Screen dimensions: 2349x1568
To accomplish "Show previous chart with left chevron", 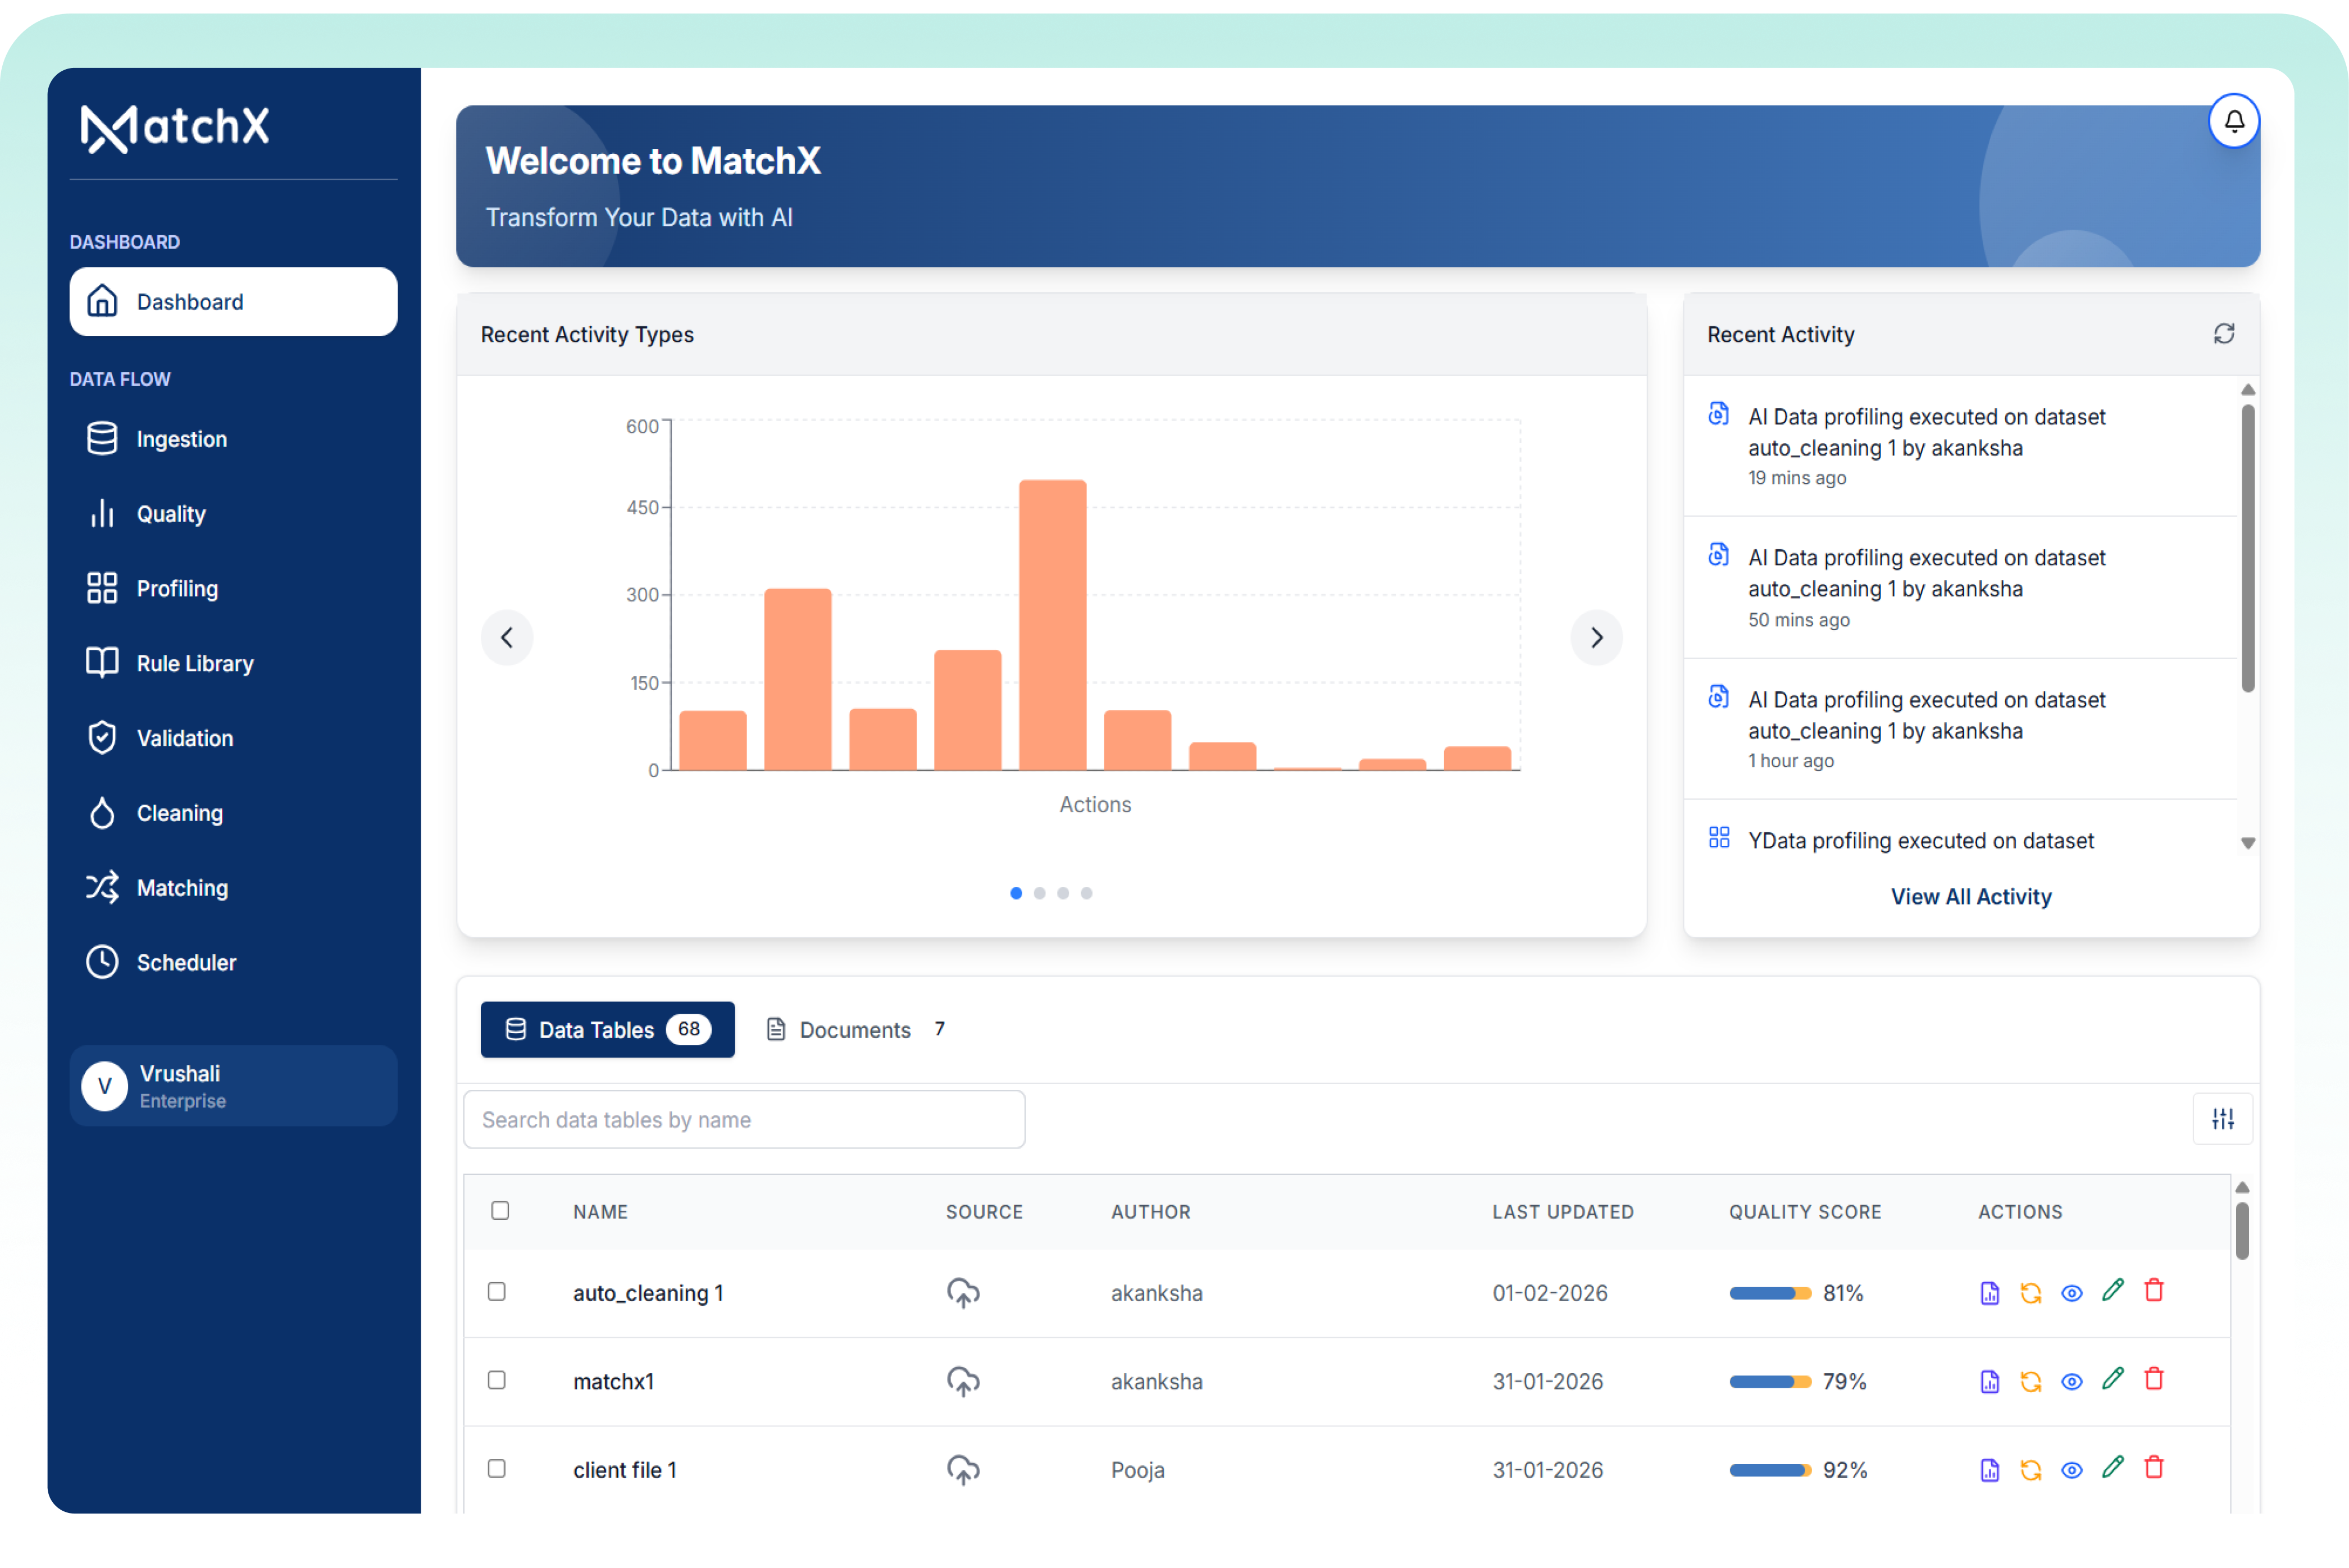I will tap(507, 637).
